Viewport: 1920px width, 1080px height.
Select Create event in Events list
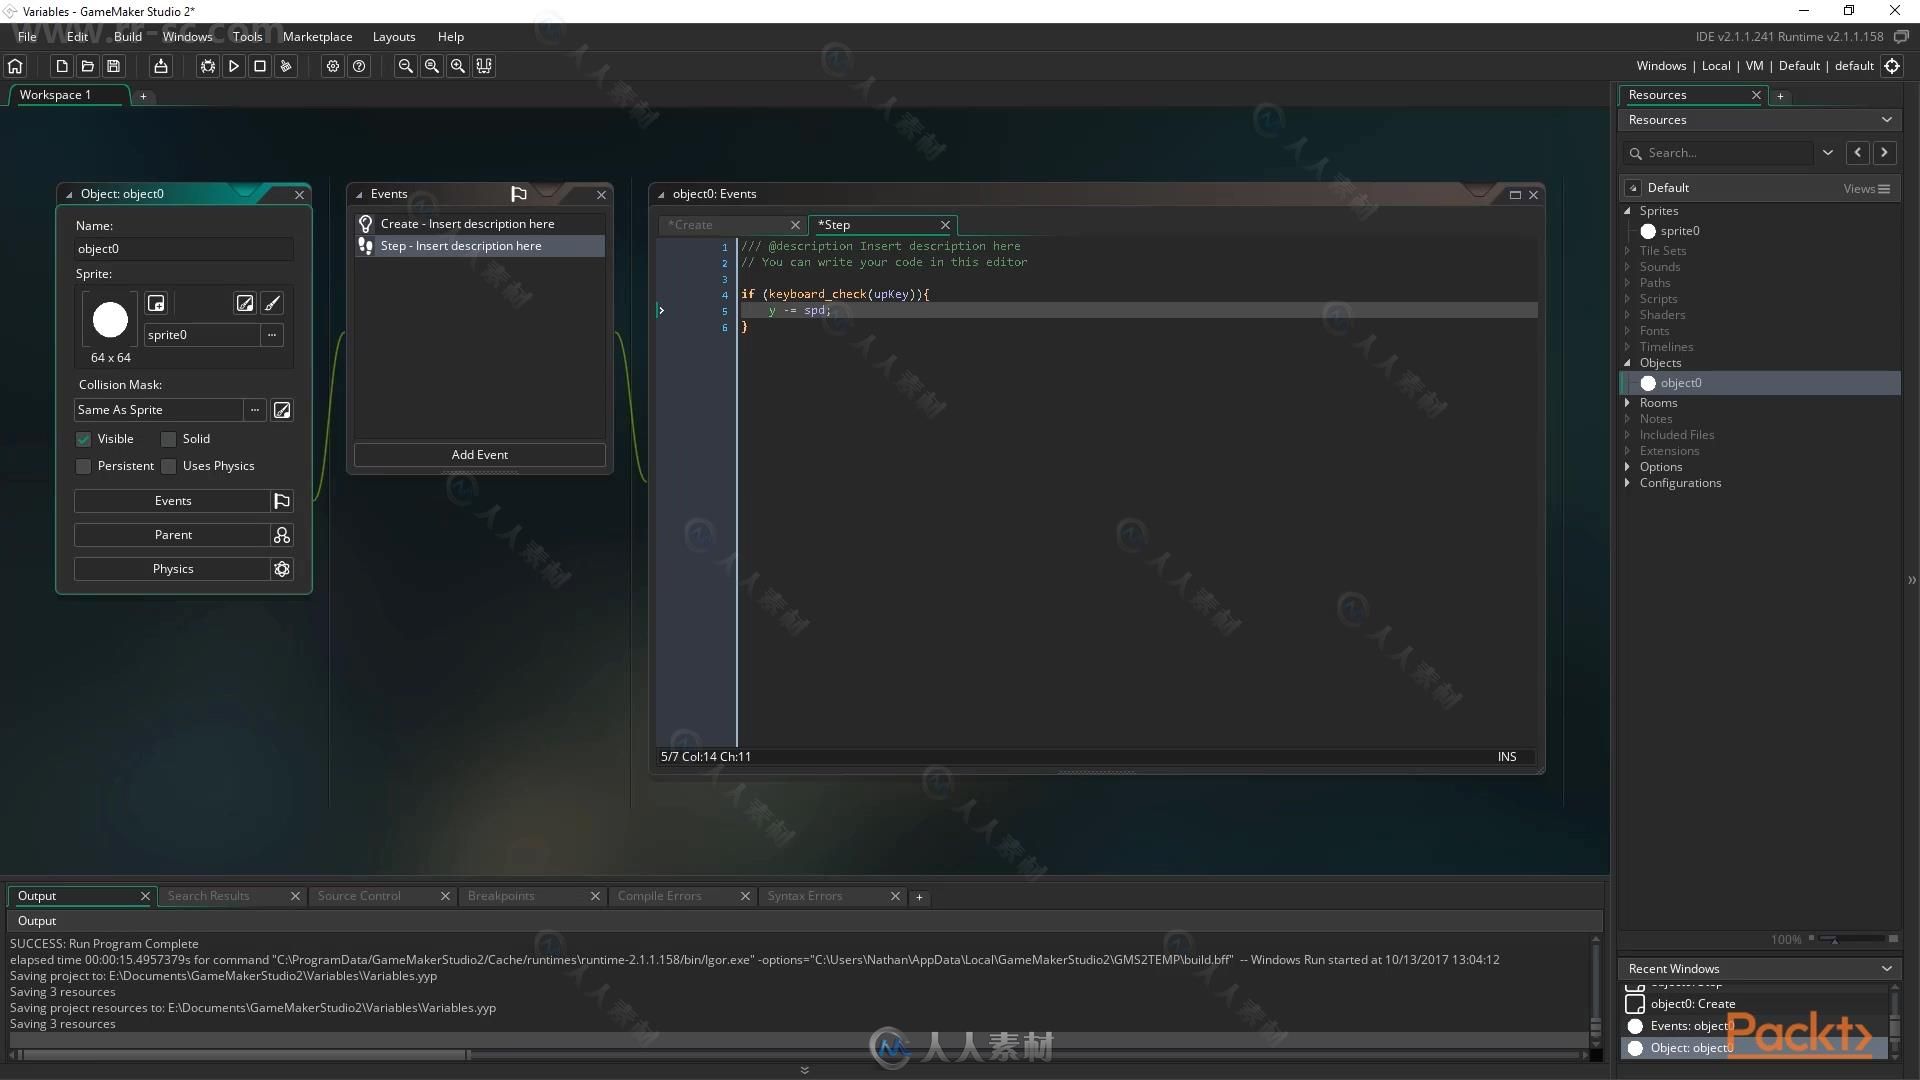(x=480, y=224)
